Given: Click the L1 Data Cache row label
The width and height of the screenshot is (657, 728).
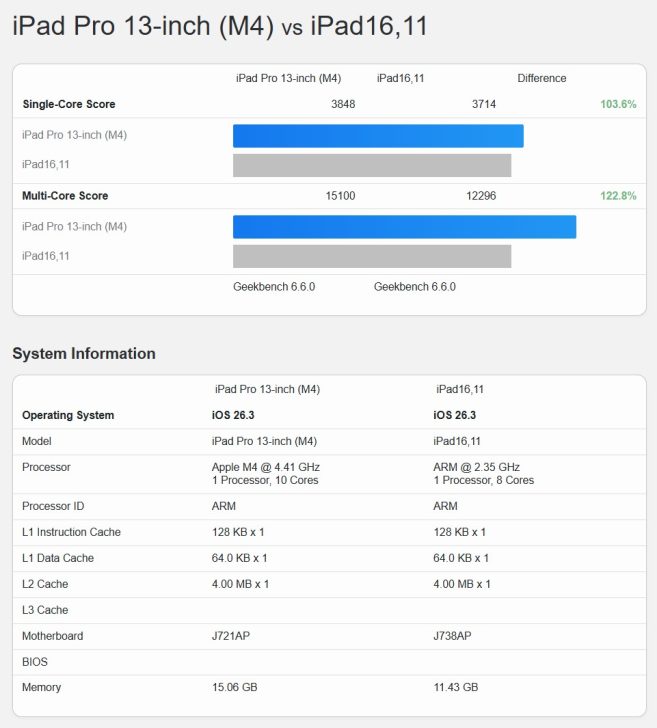Looking at the screenshot, I should pos(58,558).
